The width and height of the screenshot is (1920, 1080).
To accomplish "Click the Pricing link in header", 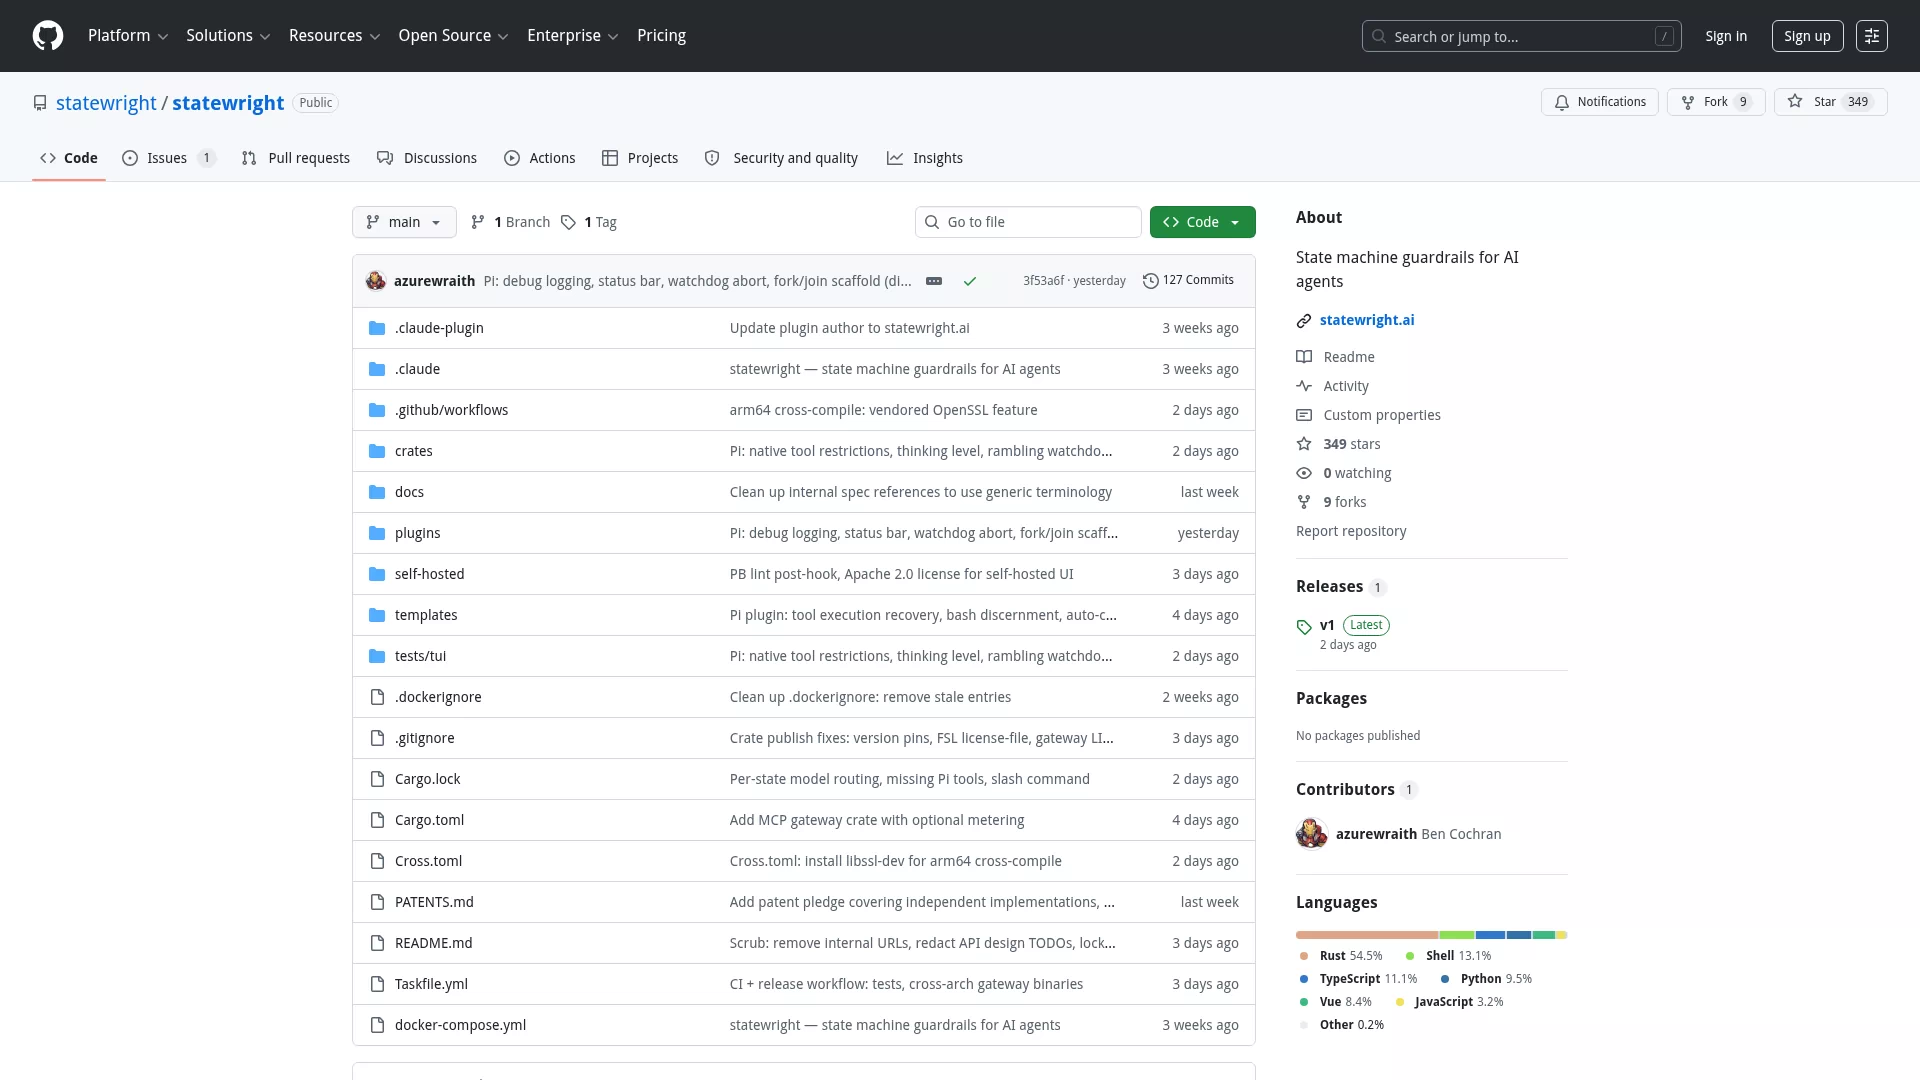I will (661, 36).
